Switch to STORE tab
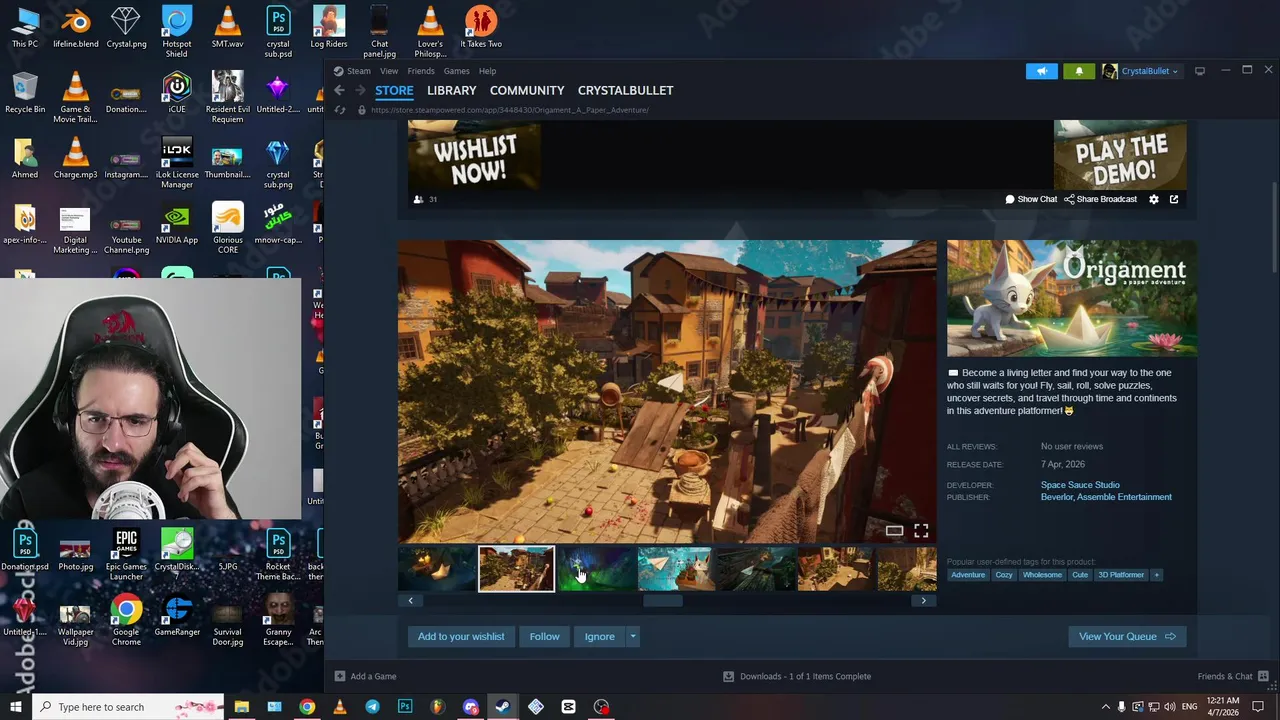The width and height of the screenshot is (1280, 720). (394, 90)
